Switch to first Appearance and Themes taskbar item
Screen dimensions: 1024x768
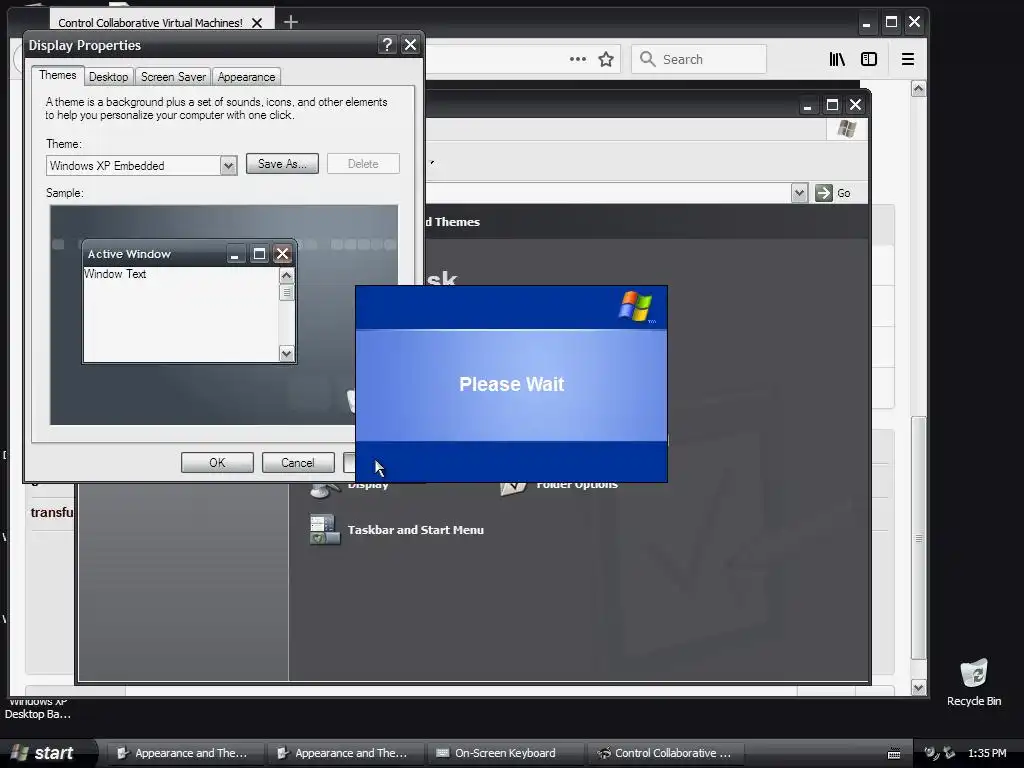[183, 753]
